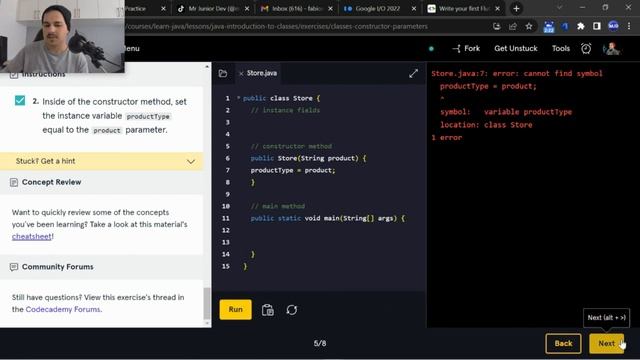Click the blue extension icon beside calendar

[x=565, y=27]
